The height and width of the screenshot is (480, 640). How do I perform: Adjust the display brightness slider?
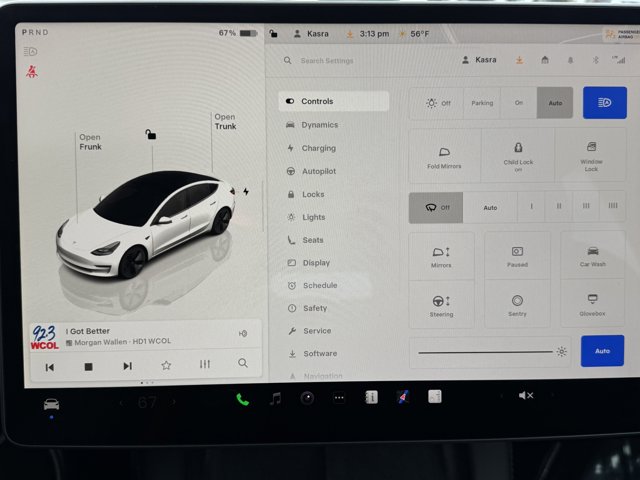[490, 352]
